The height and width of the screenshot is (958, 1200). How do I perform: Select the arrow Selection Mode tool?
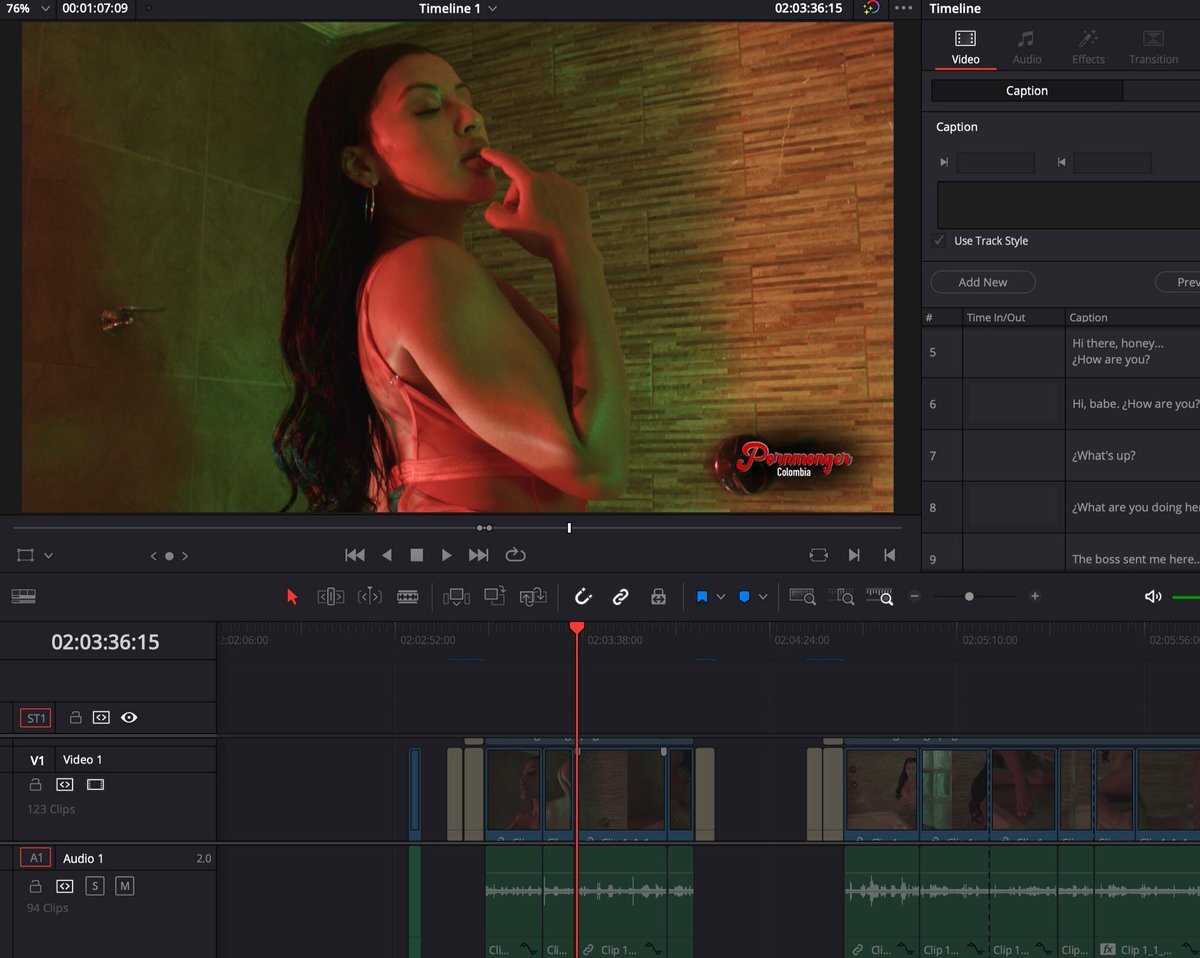pyautogui.click(x=292, y=596)
